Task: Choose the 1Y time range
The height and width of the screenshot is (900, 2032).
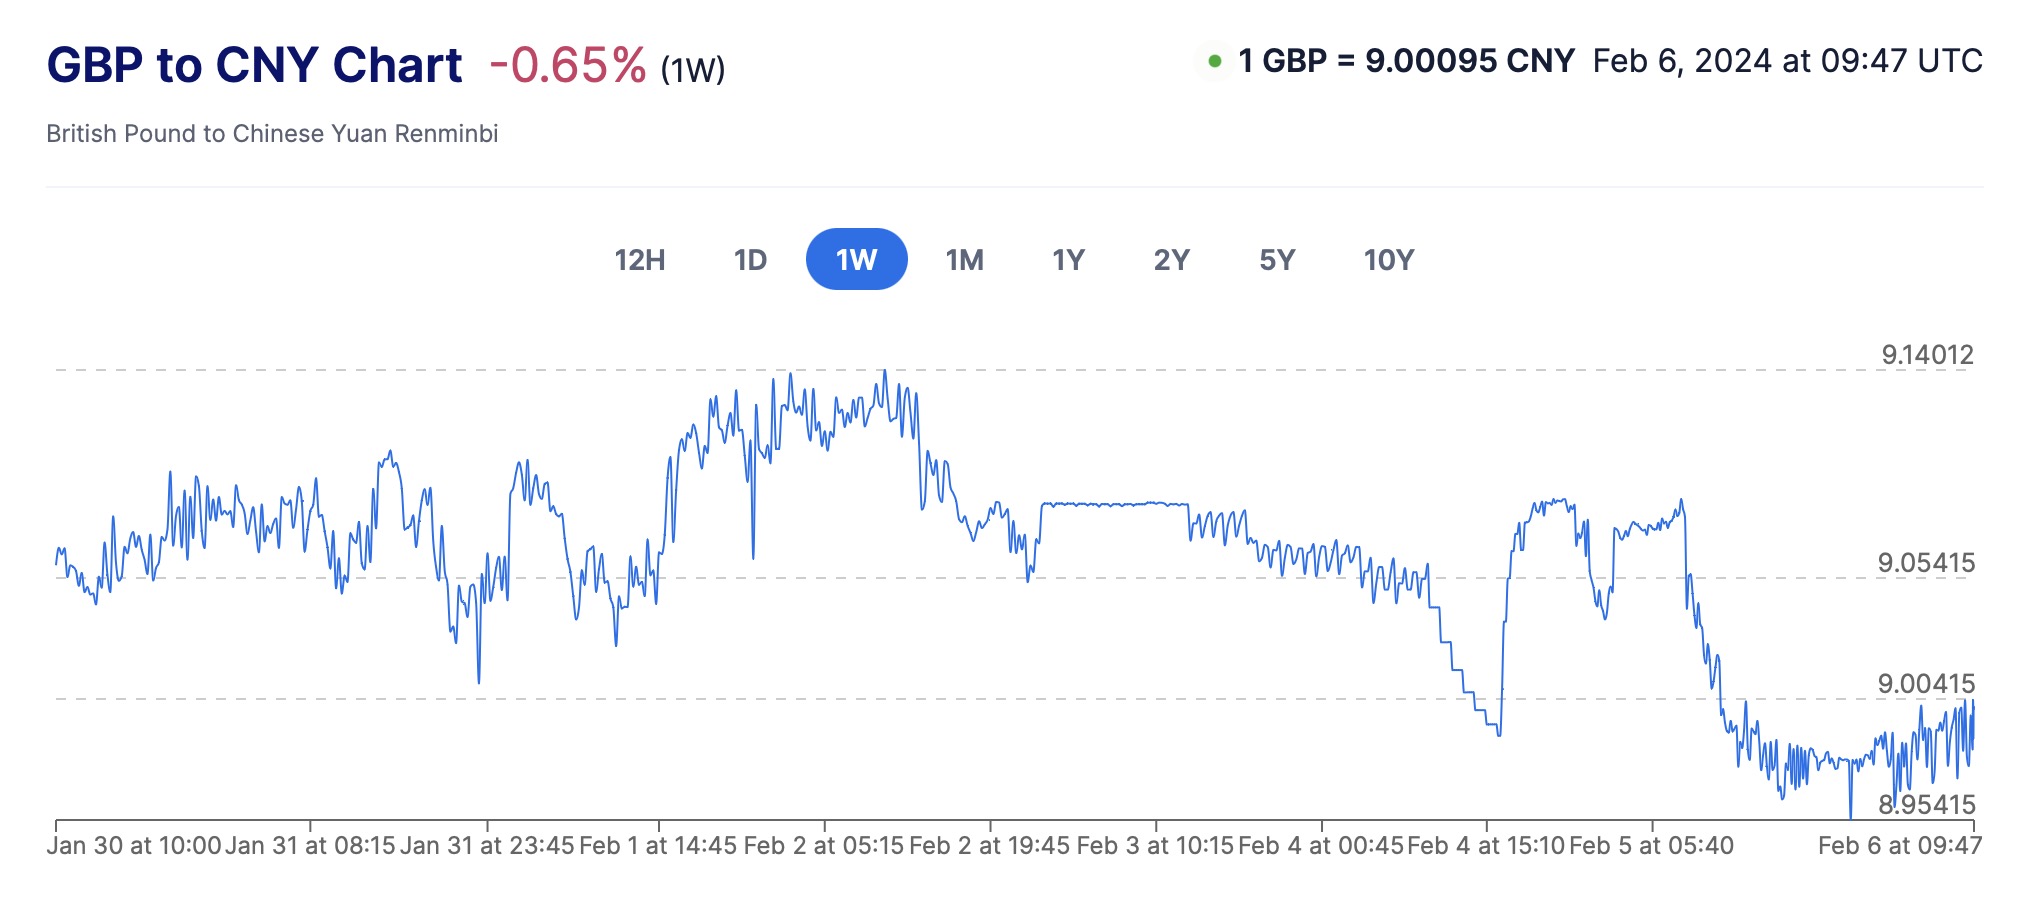Action: 1068,260
